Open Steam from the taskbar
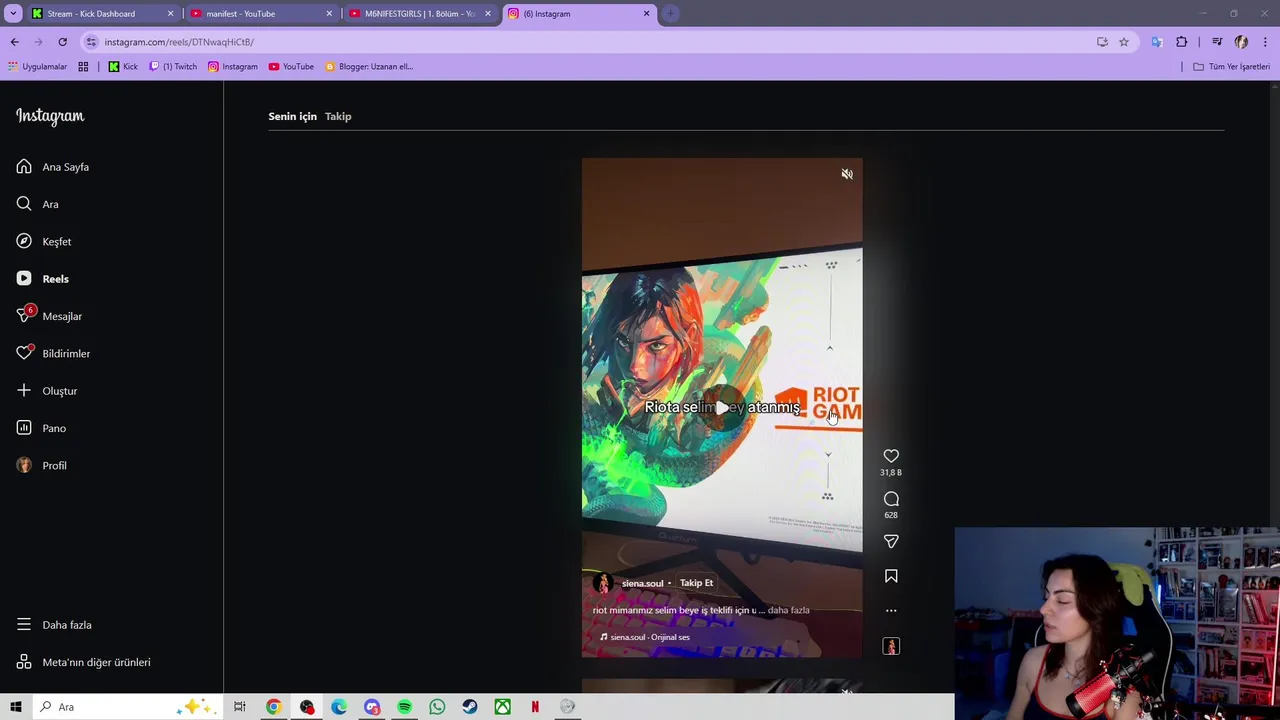The height and width of the screenshot is (720, 1280). 470,707
